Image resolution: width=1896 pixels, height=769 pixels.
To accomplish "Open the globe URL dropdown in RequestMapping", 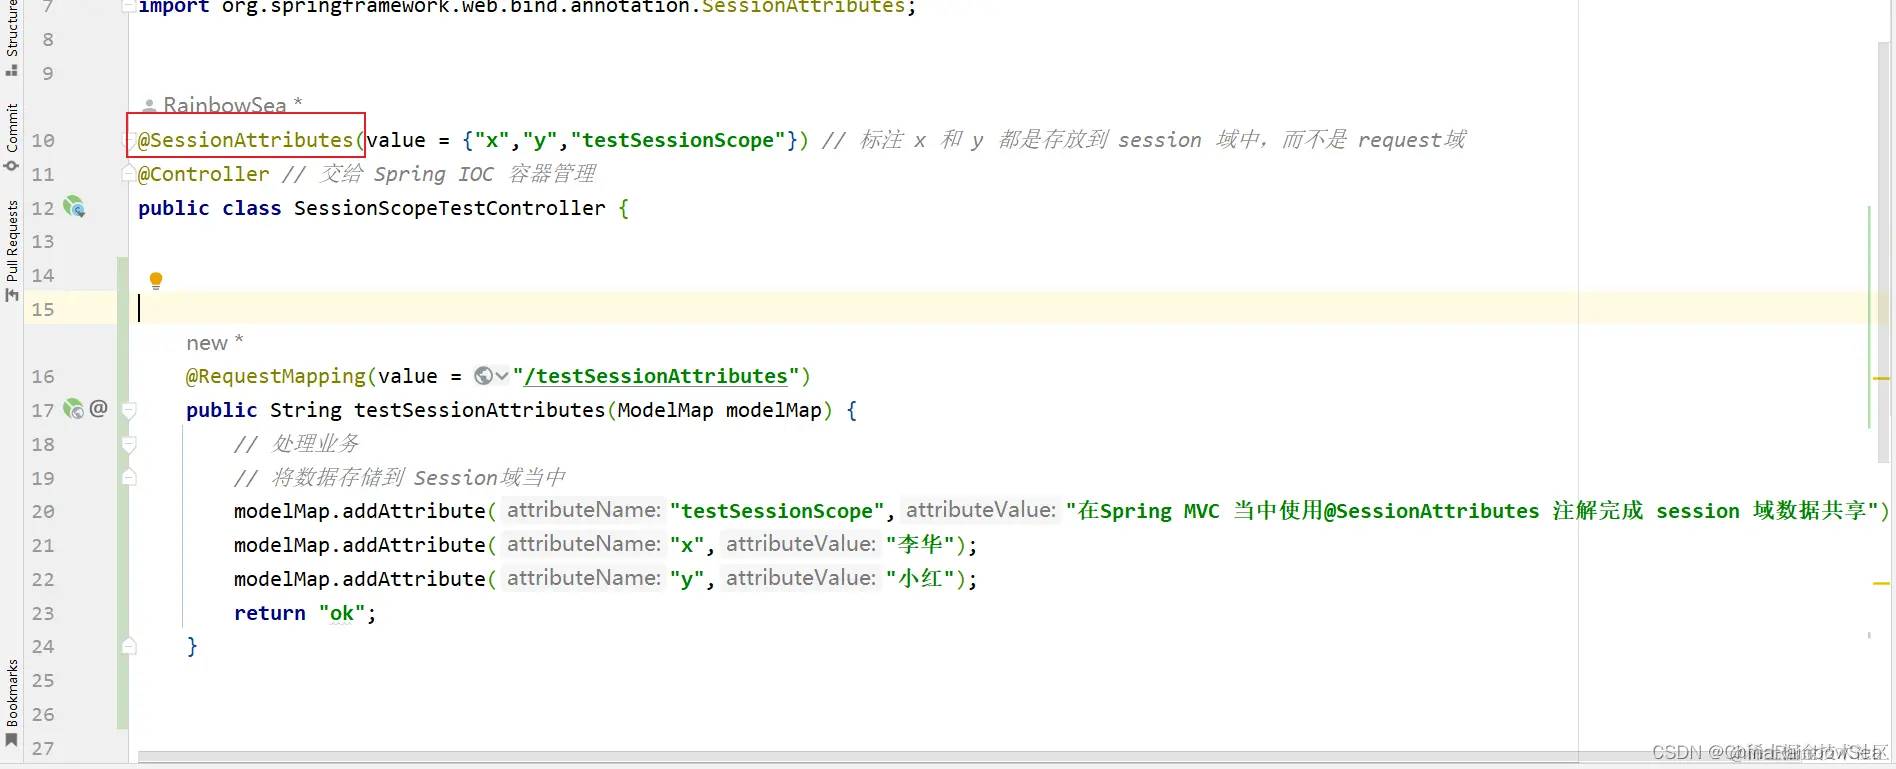I will 491,376.
